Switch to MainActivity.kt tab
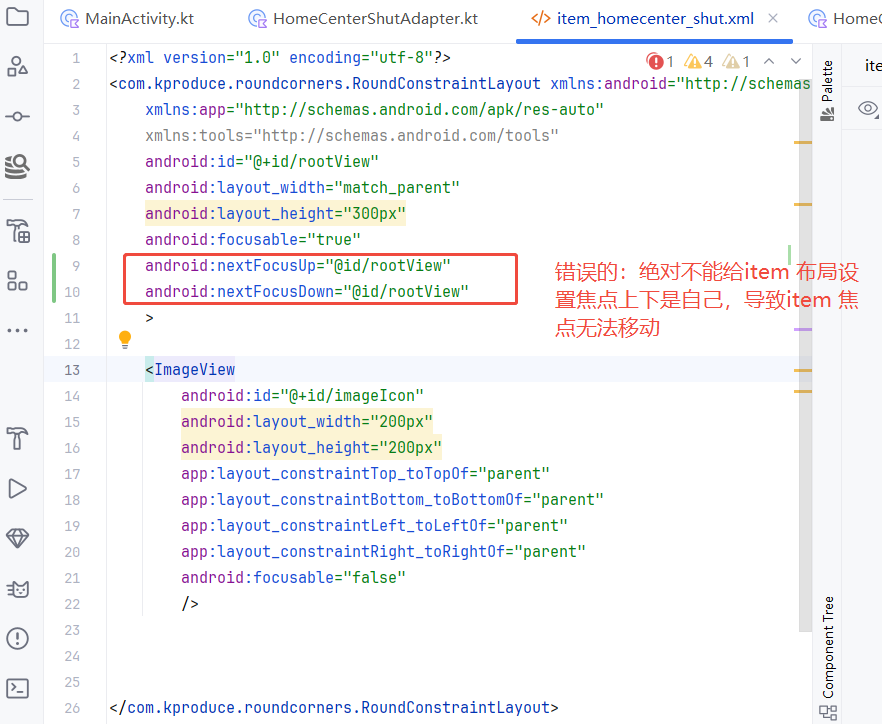Viewport: 882px width, 724px height. point(128,19)
